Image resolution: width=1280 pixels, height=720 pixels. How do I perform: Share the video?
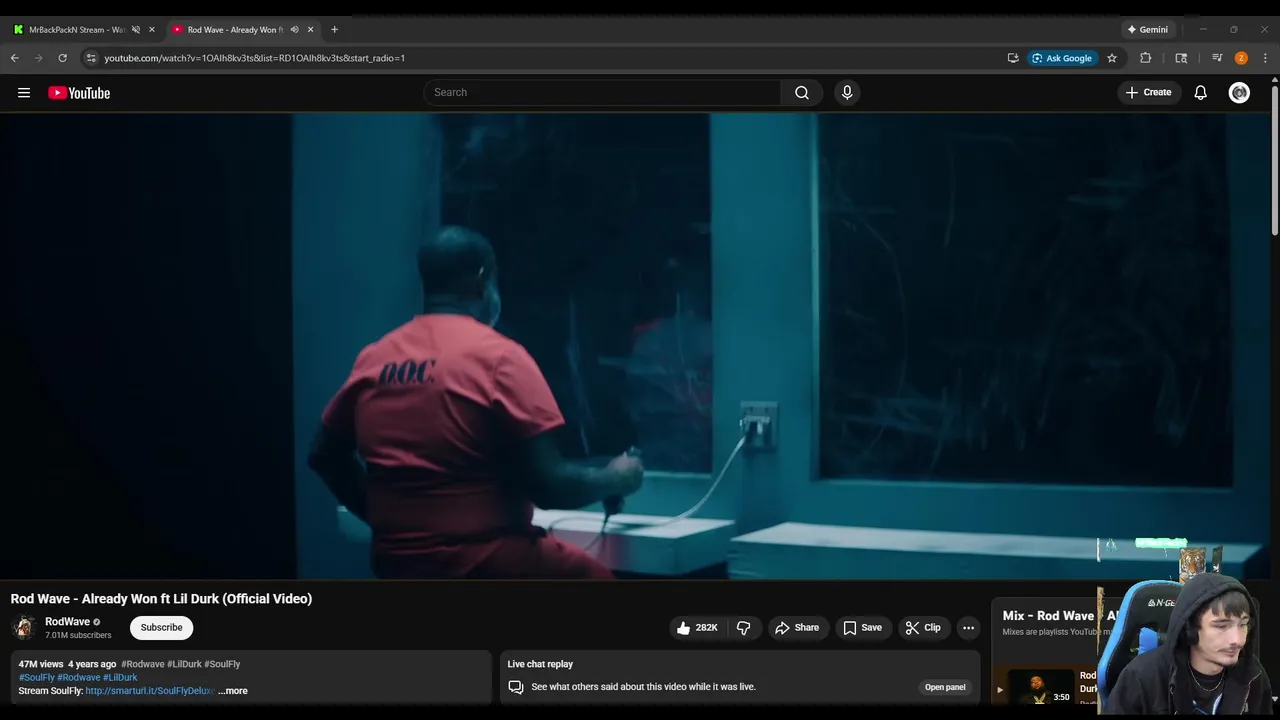tap(797, 628)
